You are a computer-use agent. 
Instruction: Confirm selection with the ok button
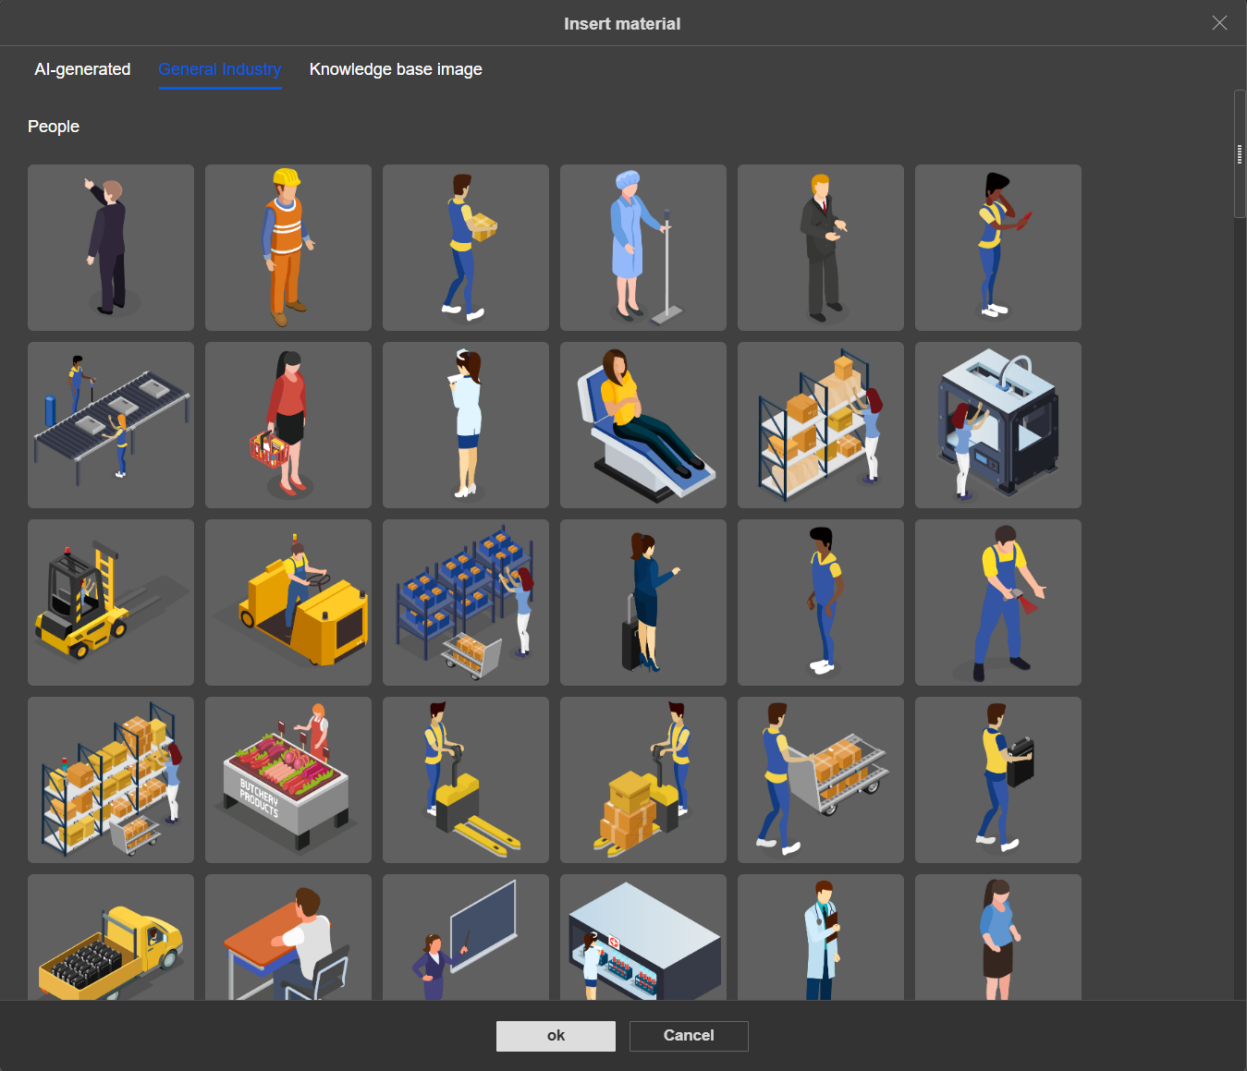(x=556, y=1036)
